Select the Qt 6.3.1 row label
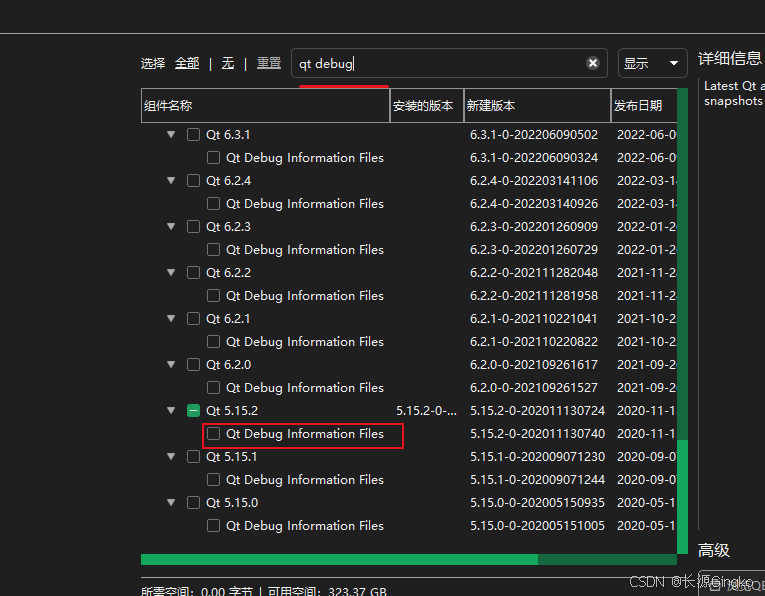The height and width of the screenshot is (596, 765). [228, 135]
